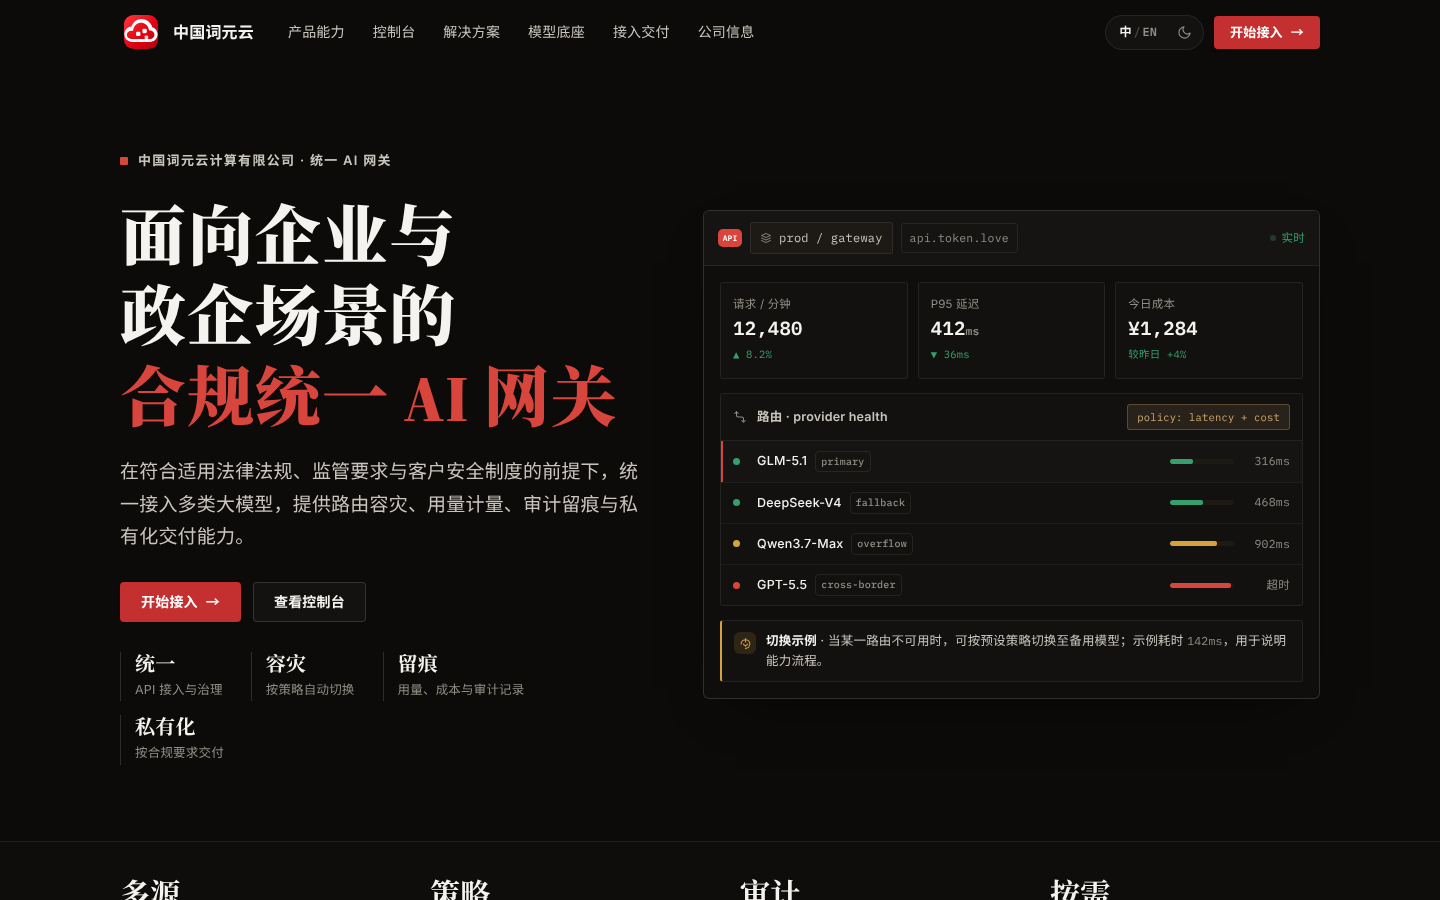Screen dimensions: 1440x900
Task: Click the 902ms latency value
Action: 1272,544
